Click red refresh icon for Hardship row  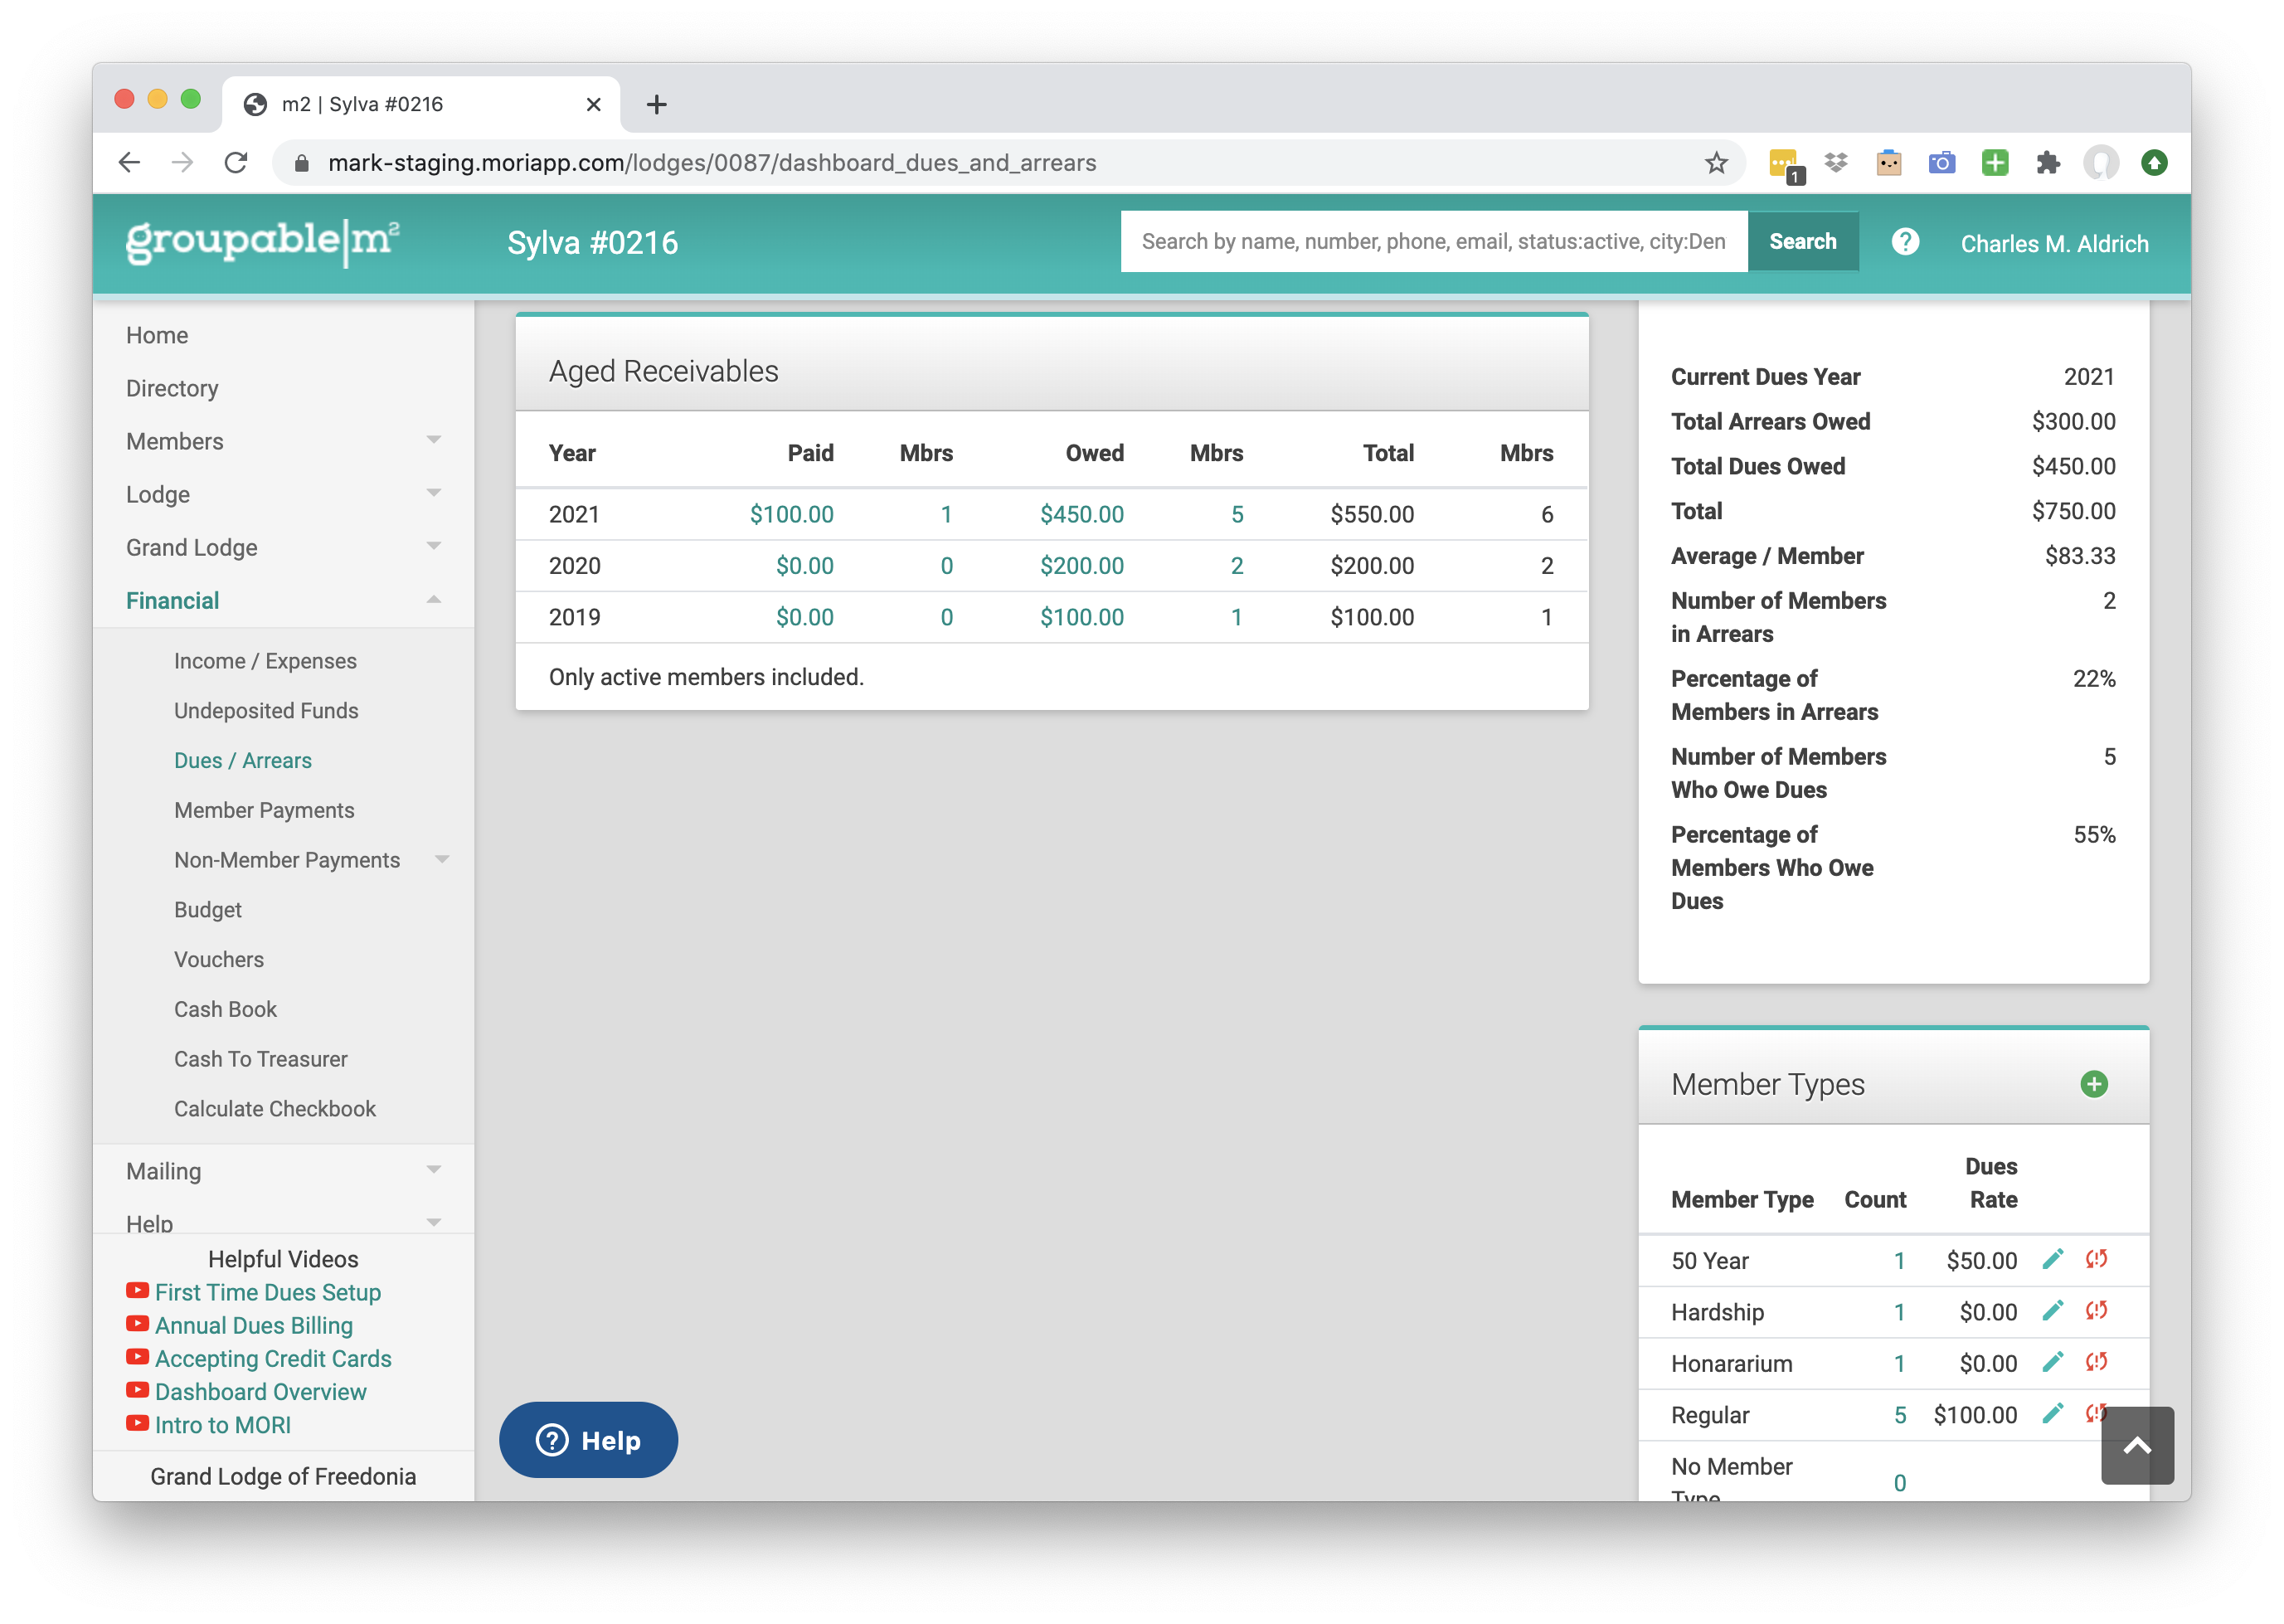pyautogui.click(x=2096, y=1310)
